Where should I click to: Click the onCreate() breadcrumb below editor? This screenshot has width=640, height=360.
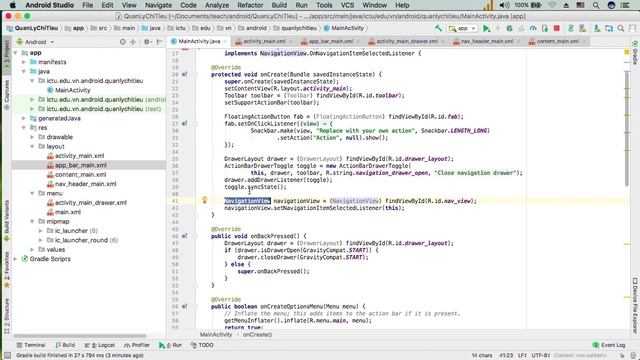pos(257,335)
